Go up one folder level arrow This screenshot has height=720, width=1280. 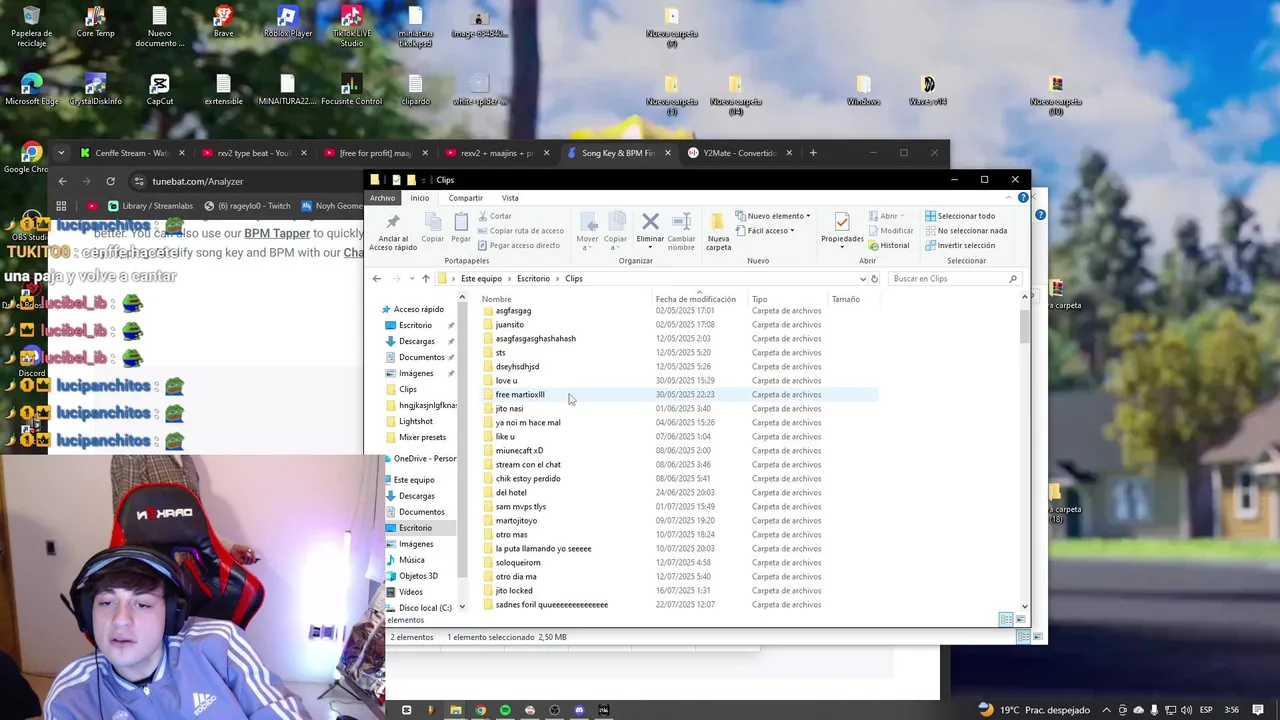(x=425, y=279)
